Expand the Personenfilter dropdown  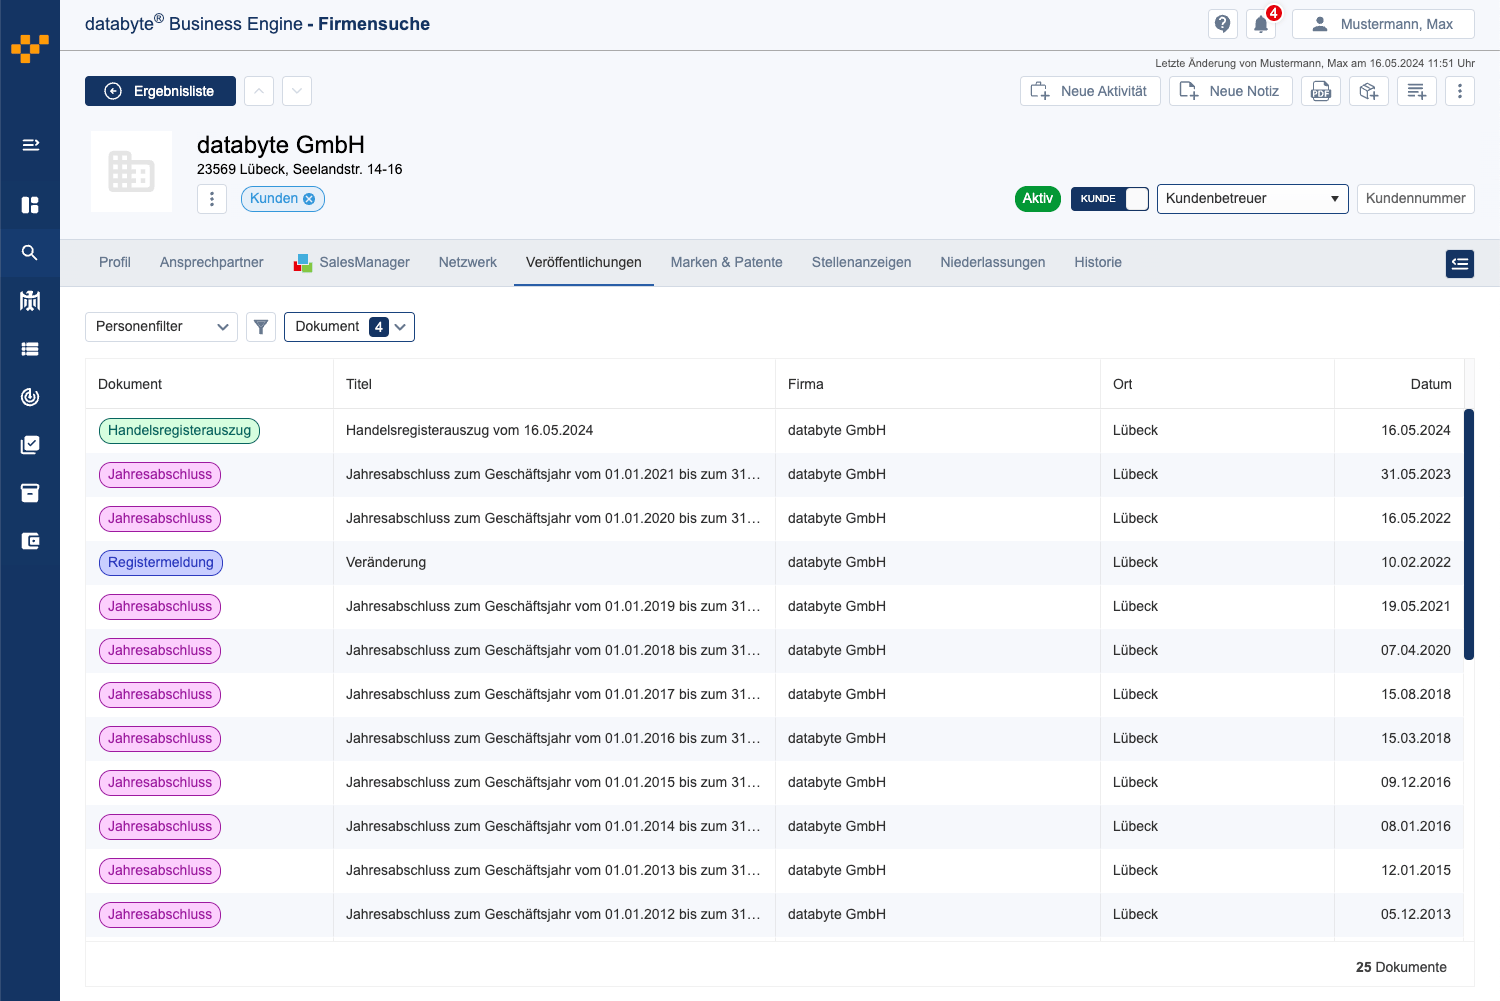point(161,327)
